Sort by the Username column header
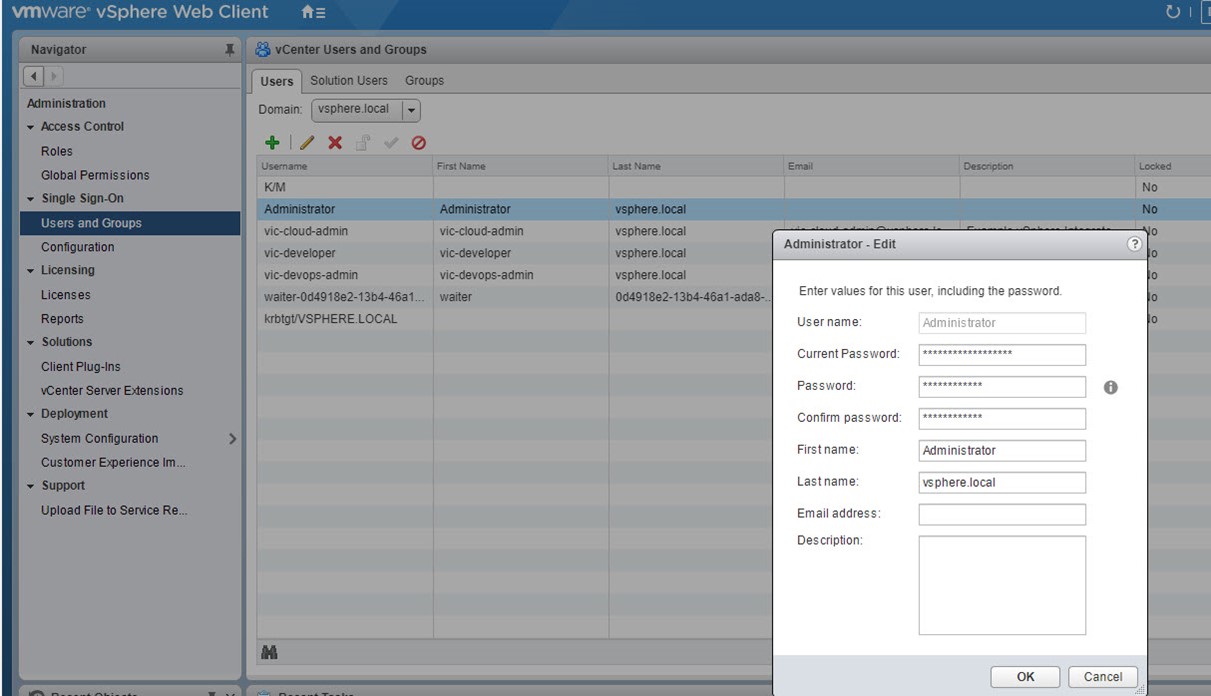 click(345, 166)
